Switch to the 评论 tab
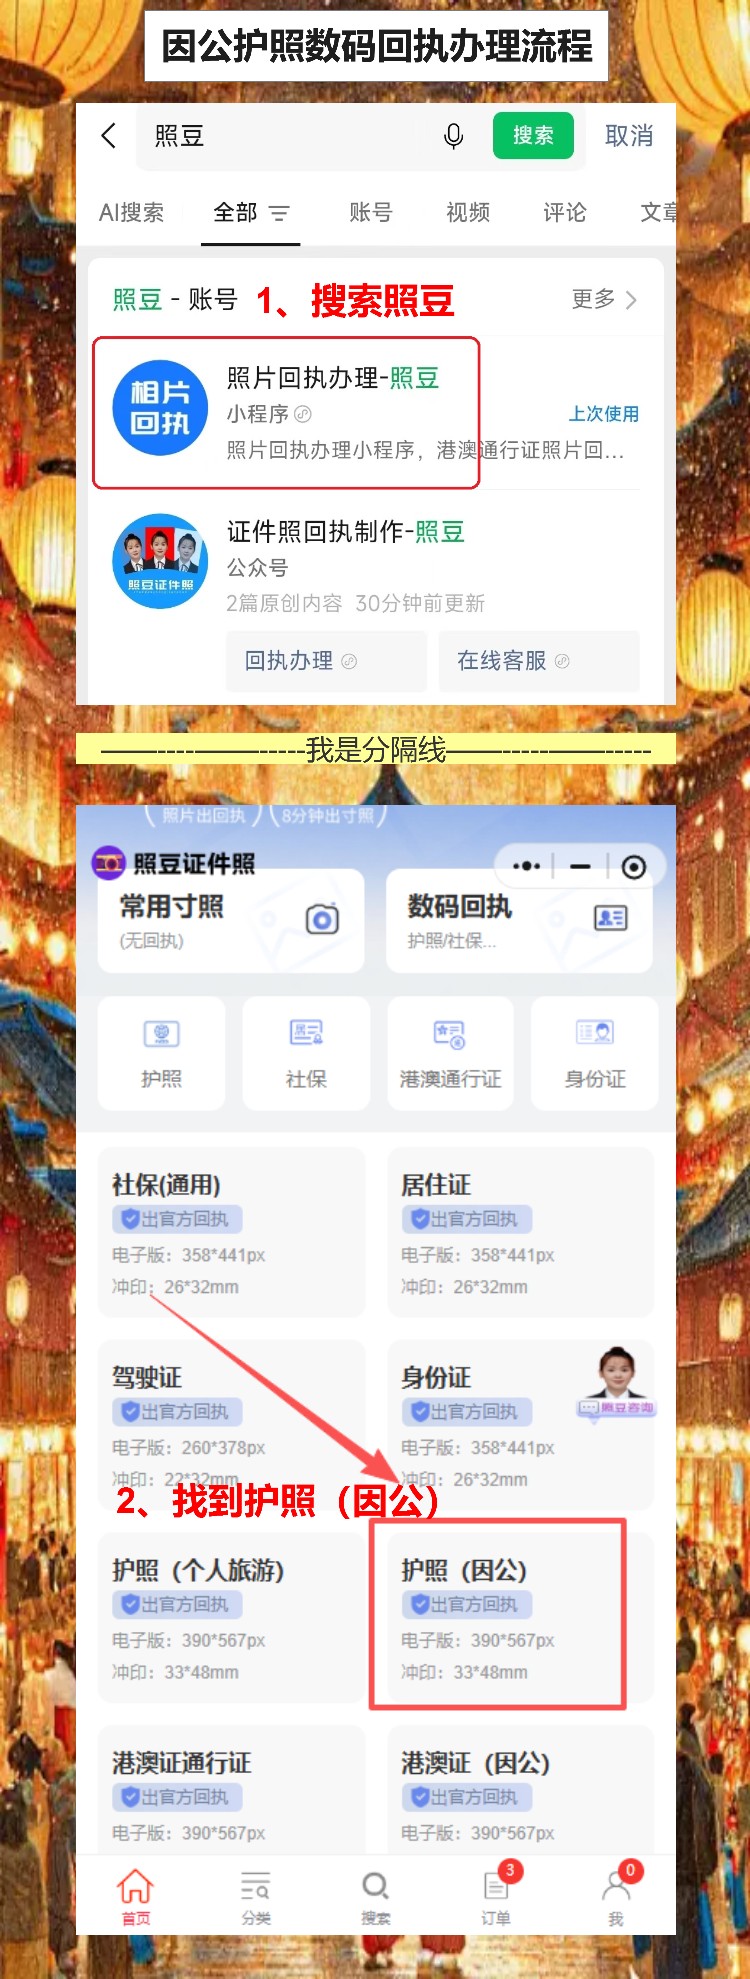 [x=565, y=212]
